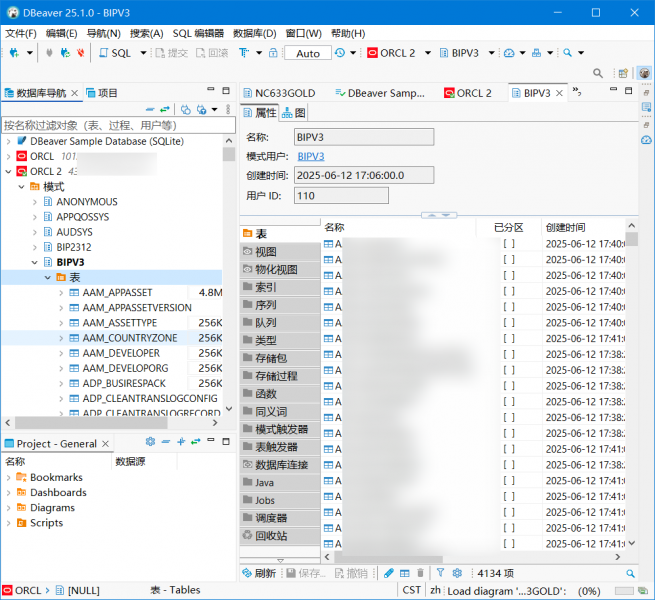Select 回收站 recycle bin category
The width and height of the screenshot is (655, 600).
pyautogui.click(x=280, y=536)
